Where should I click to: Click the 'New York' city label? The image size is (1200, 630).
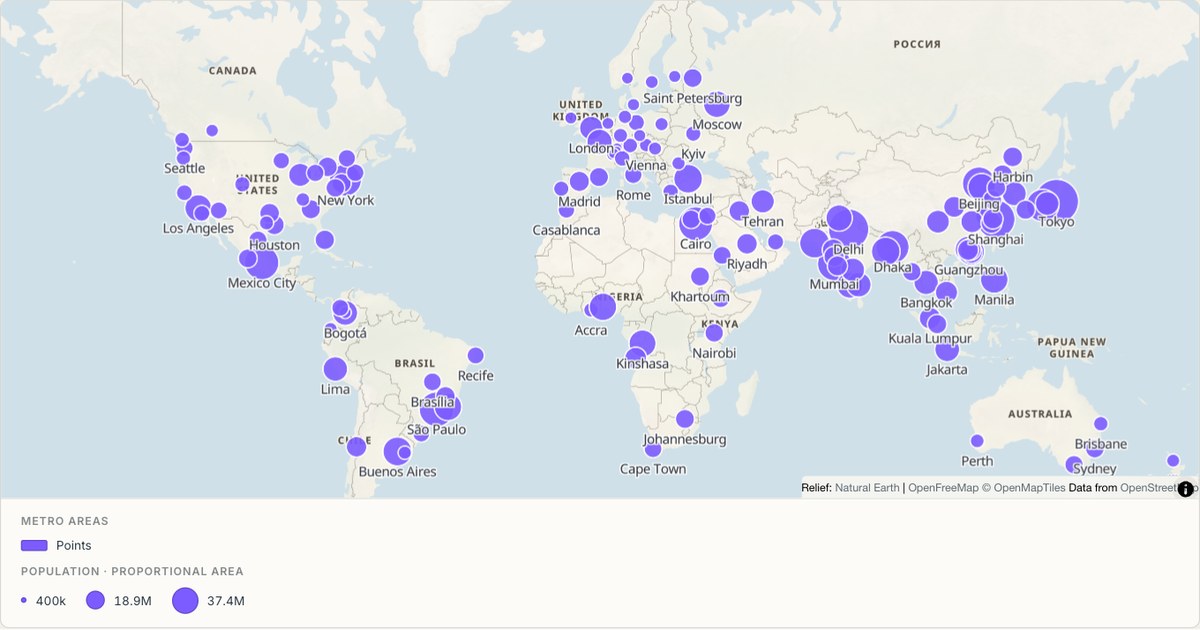pos(346,200)
